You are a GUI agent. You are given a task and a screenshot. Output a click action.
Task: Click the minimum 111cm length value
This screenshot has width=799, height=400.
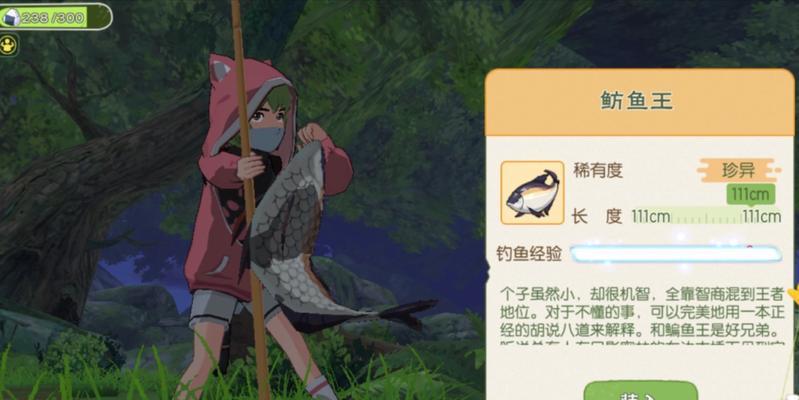[x=651, y=217]
